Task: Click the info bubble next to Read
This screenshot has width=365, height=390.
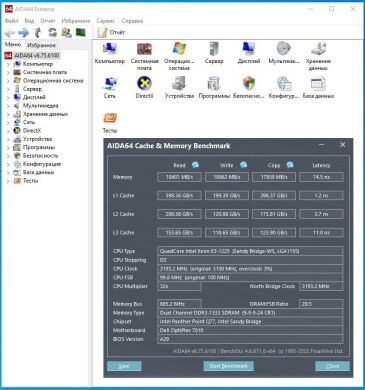Action: click(195, 165)
